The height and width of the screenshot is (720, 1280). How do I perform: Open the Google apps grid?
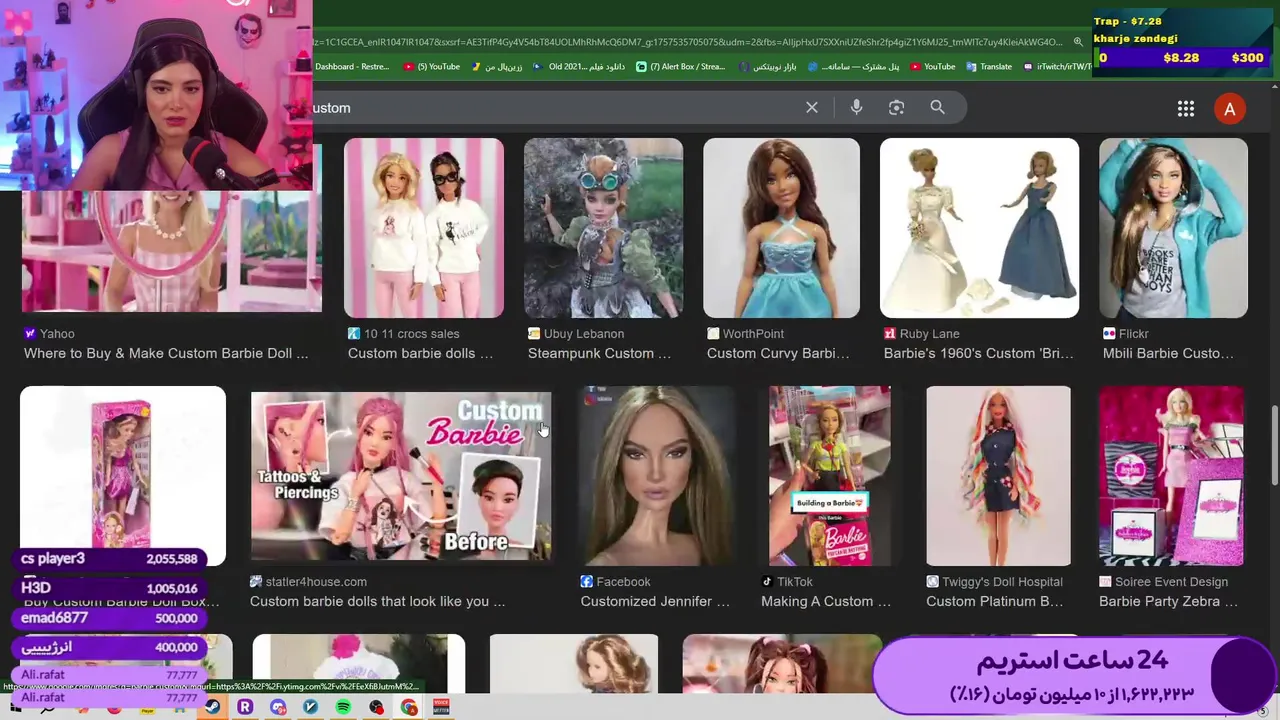tap(1186, 109)
